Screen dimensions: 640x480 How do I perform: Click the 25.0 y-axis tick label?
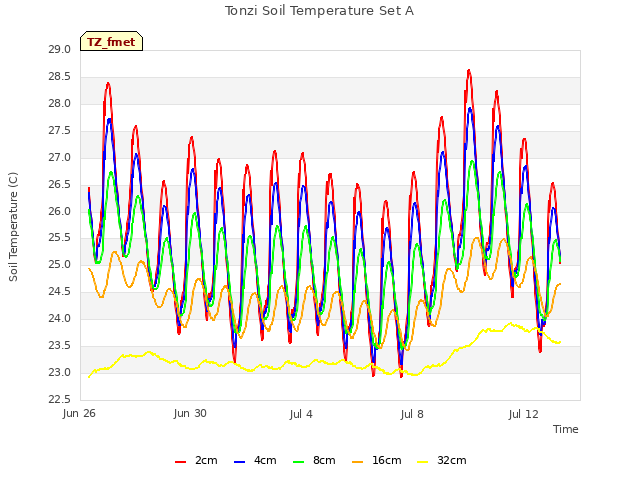(60, 265)
